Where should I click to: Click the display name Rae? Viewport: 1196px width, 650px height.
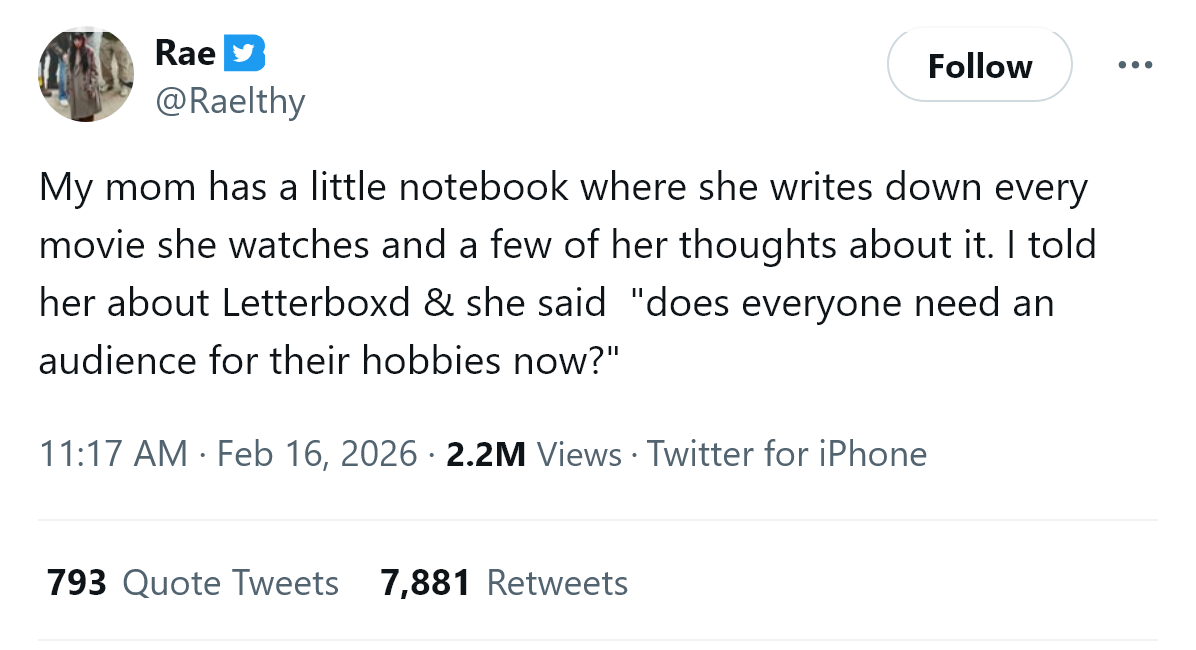click(185, 53)
